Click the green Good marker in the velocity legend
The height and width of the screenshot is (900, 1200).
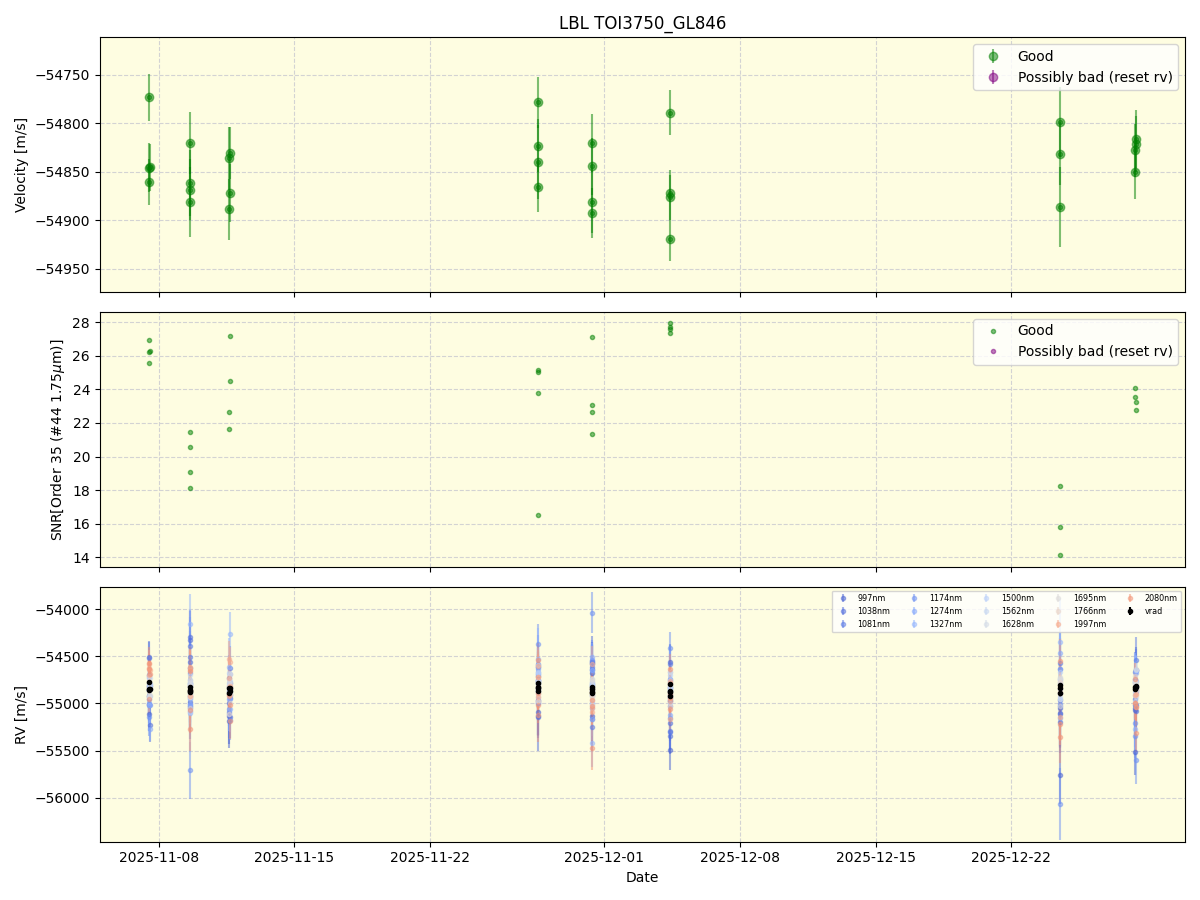(993, 56)
